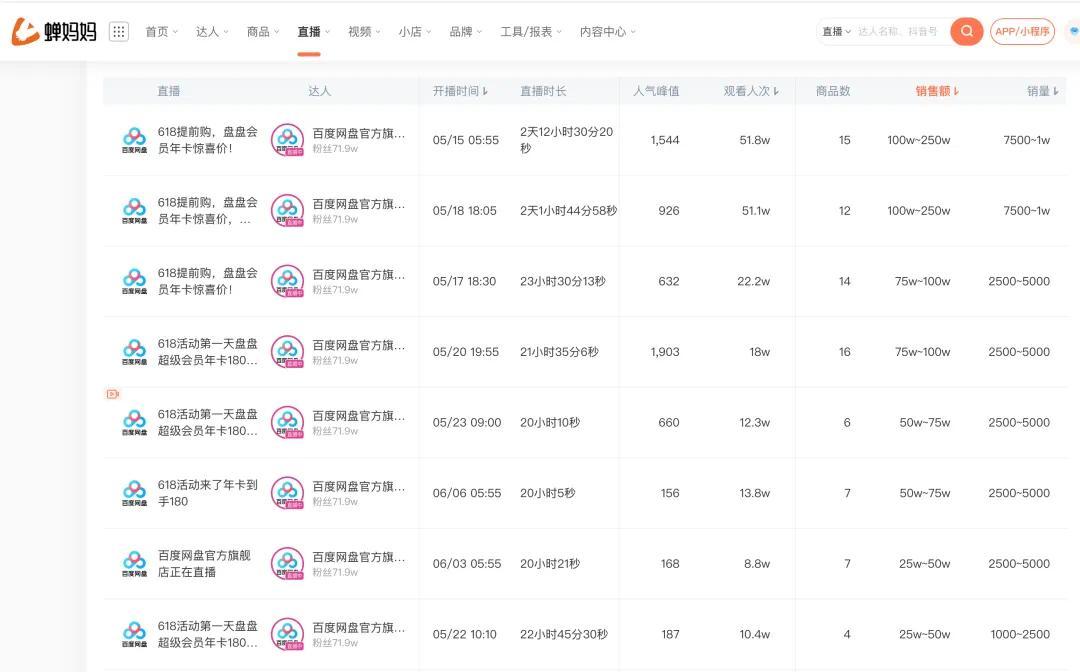This screenshot has width=1080, height=672.
Task: Click Baidu Netdisk thumbnail in 05/20 19:55 row
Action: [x=134, y=352]
